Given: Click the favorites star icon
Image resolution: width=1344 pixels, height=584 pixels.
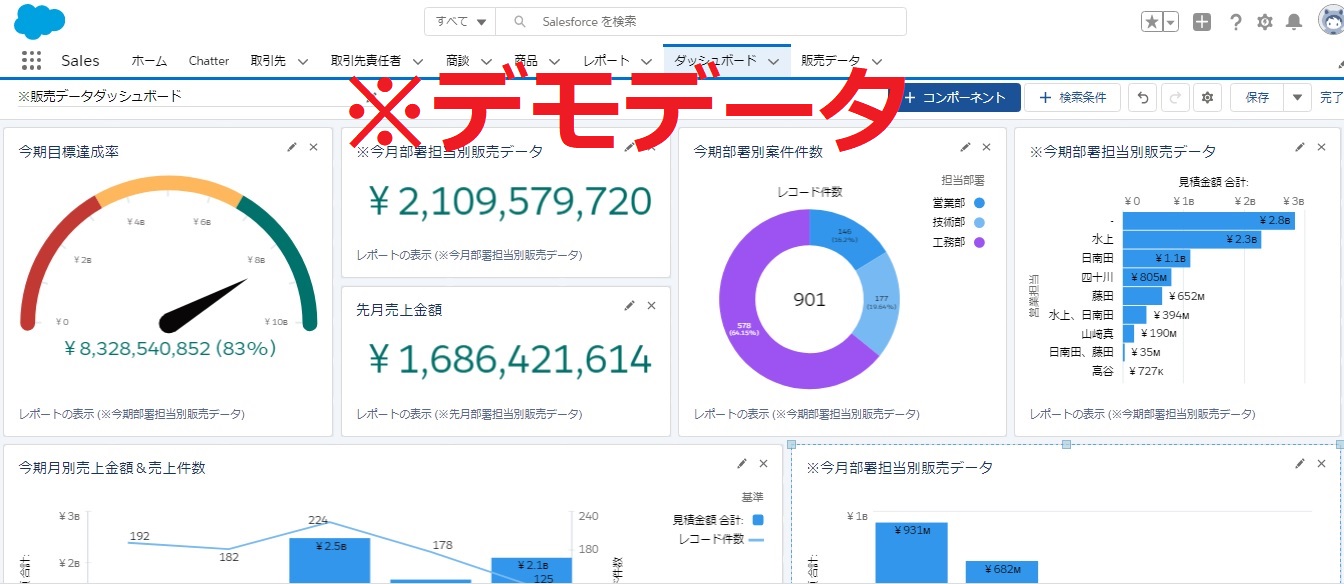Looking at the screenshot, I should (x=1152, y=22).
